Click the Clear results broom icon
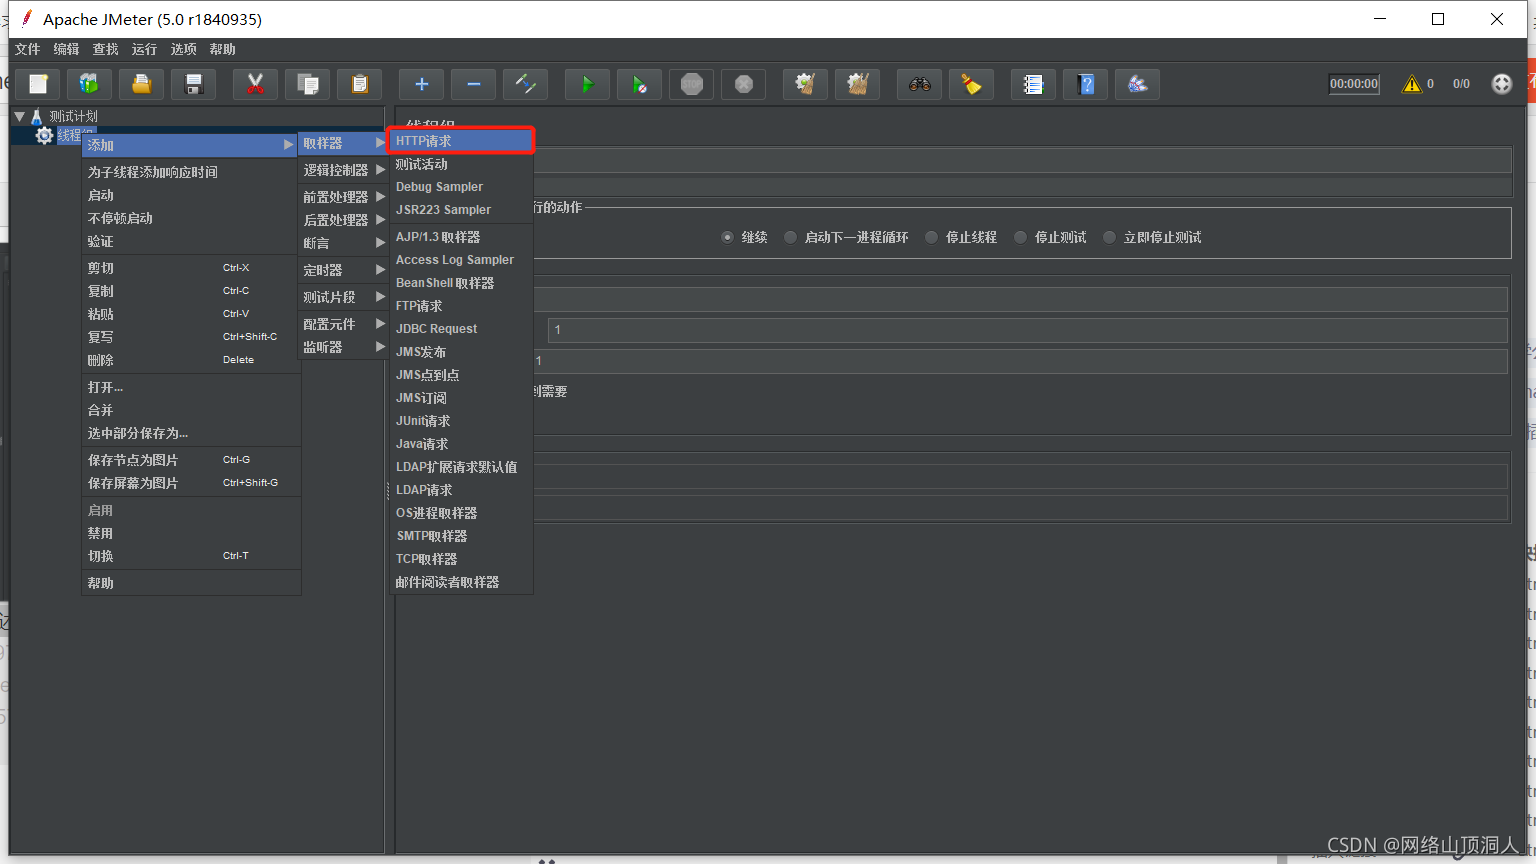 point(806,85)
